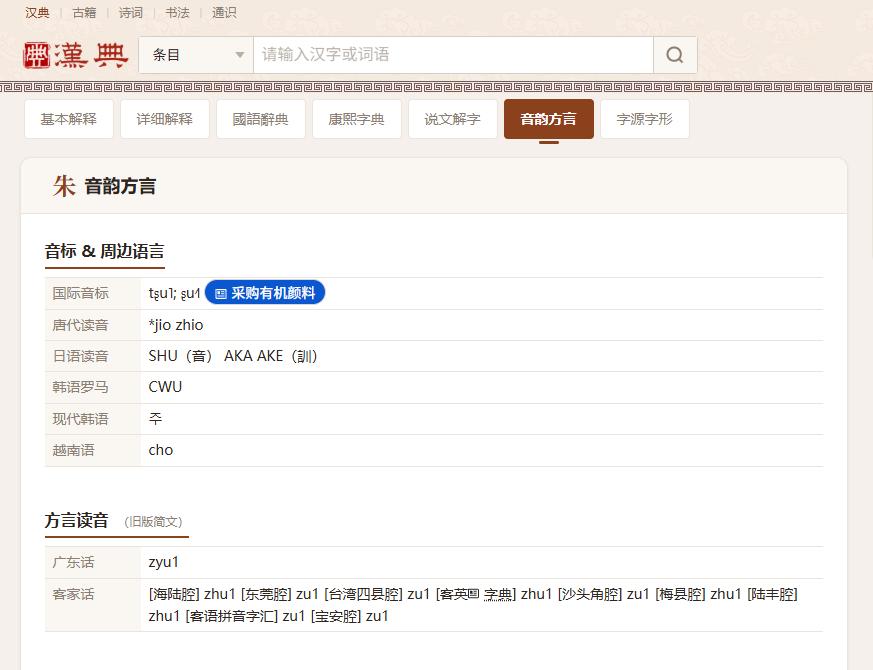Click the 音标 & 周边语言 section heading
This screenshot has width=873, height=670.
click(105, 251)
